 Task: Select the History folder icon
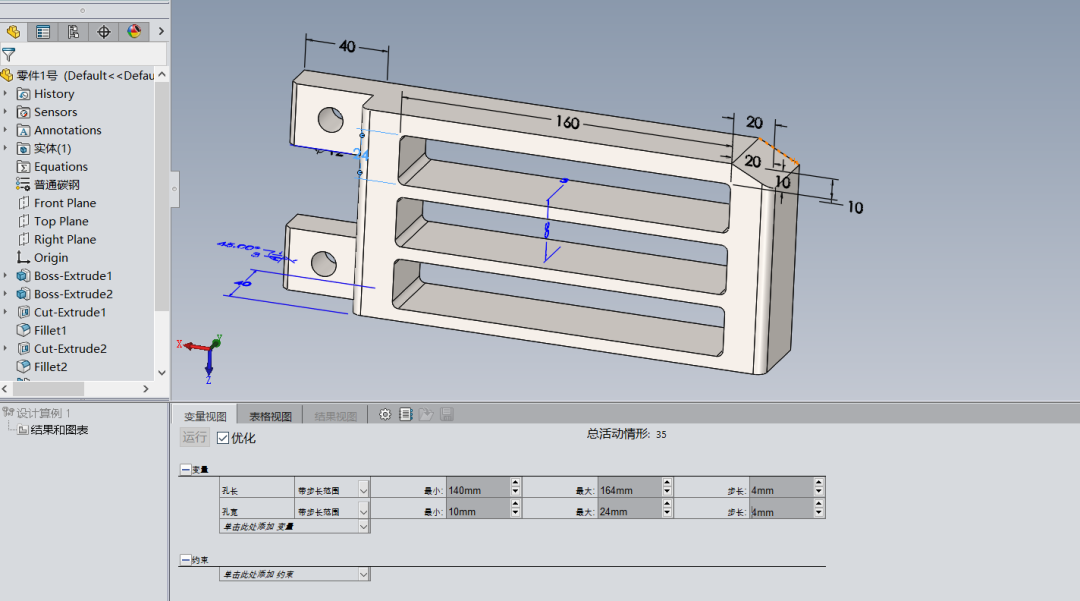click(23, 94)
